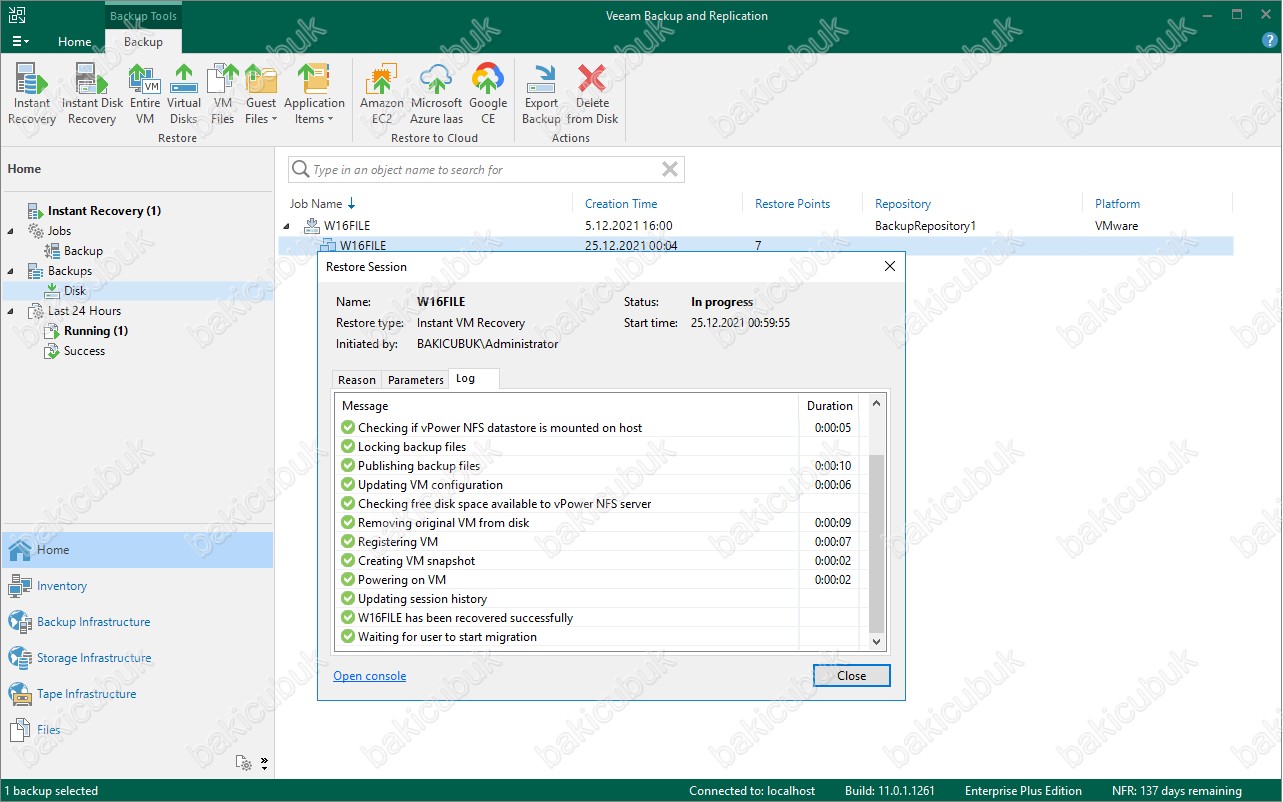
Task: Switch to the Backup ribbon tab
Action: coord(143,41)
